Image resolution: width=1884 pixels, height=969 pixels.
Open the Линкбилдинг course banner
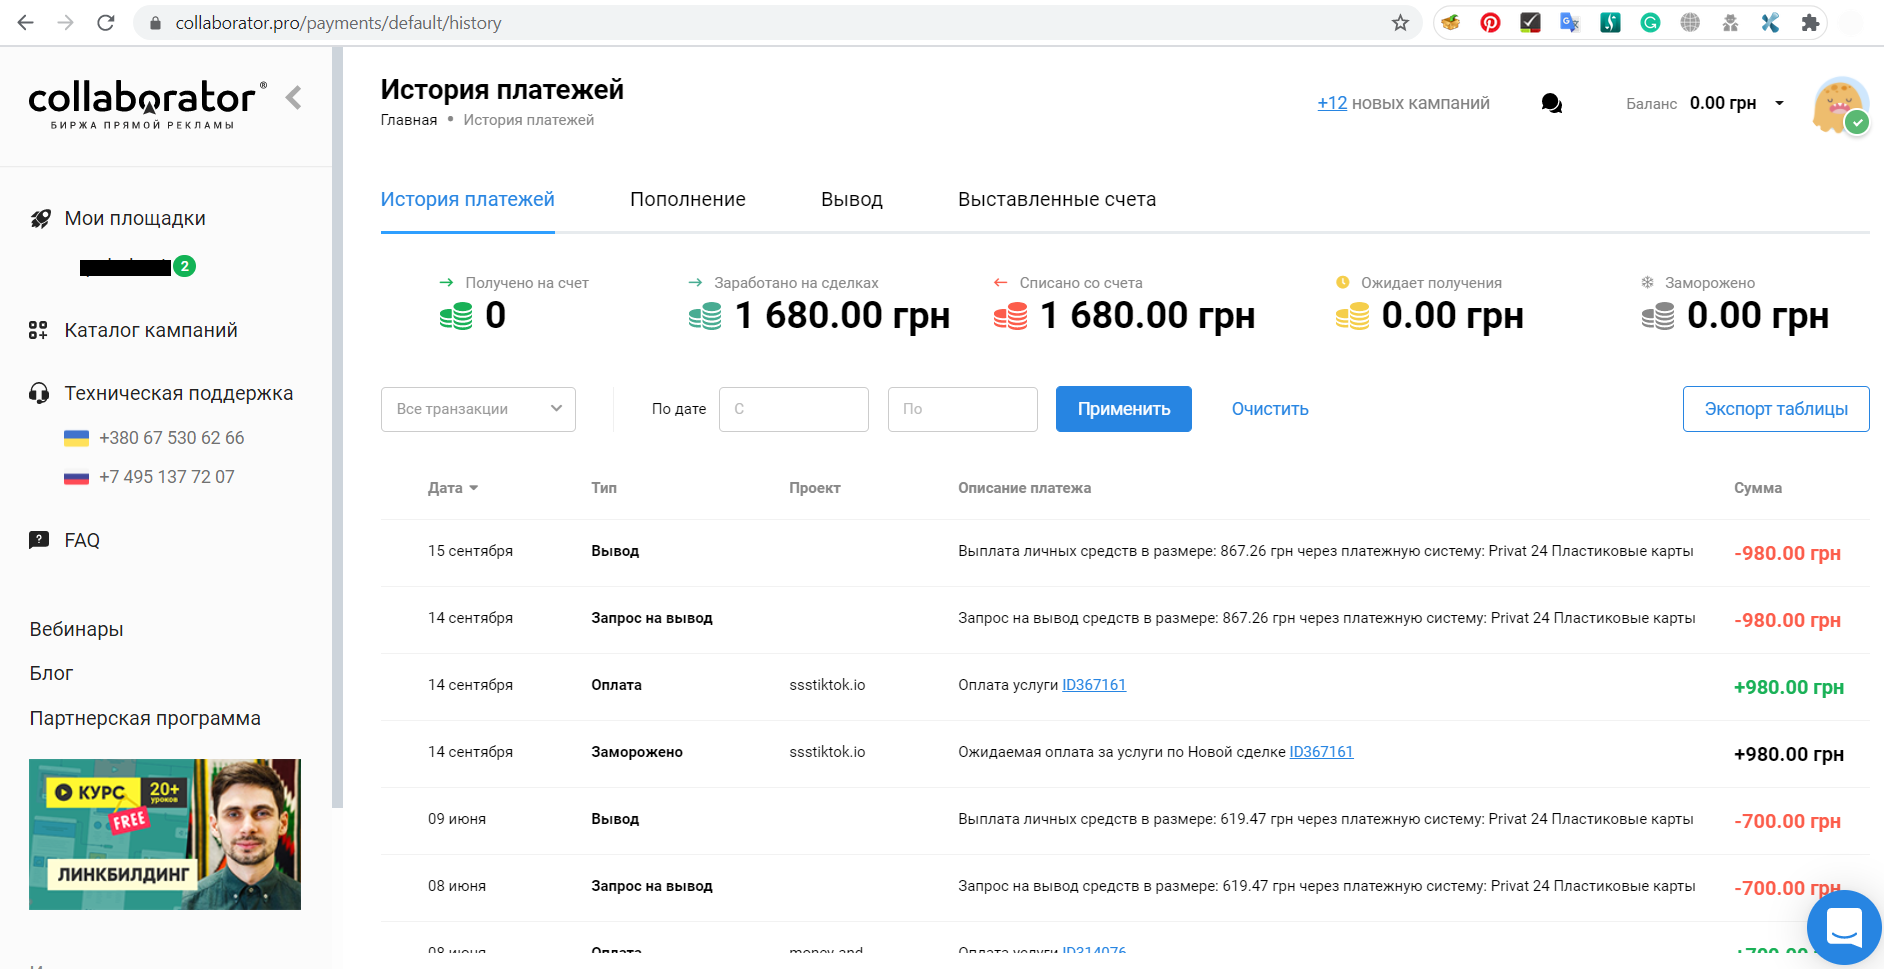165,834
